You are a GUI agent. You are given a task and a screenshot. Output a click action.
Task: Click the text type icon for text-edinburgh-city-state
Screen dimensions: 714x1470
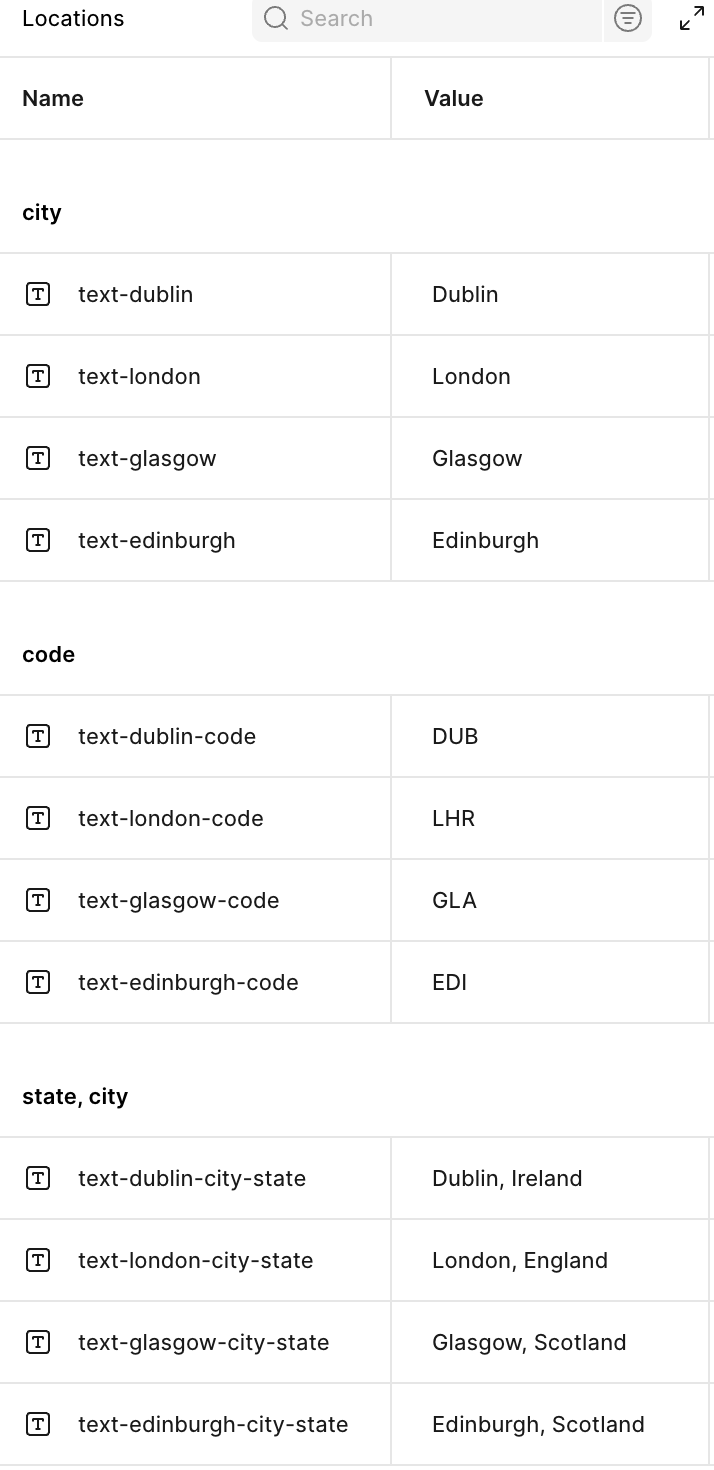point(38,1424)
